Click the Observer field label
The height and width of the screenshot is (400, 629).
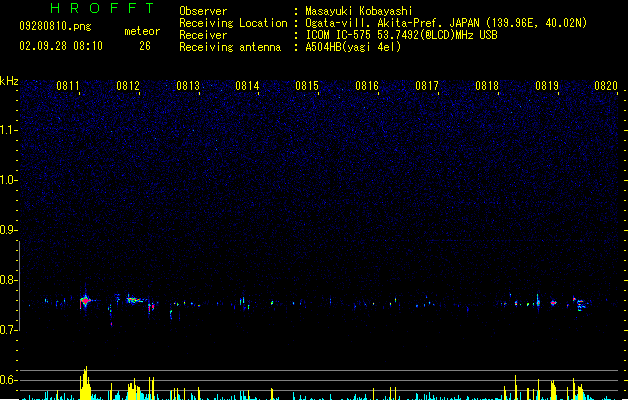coord(203,11)
